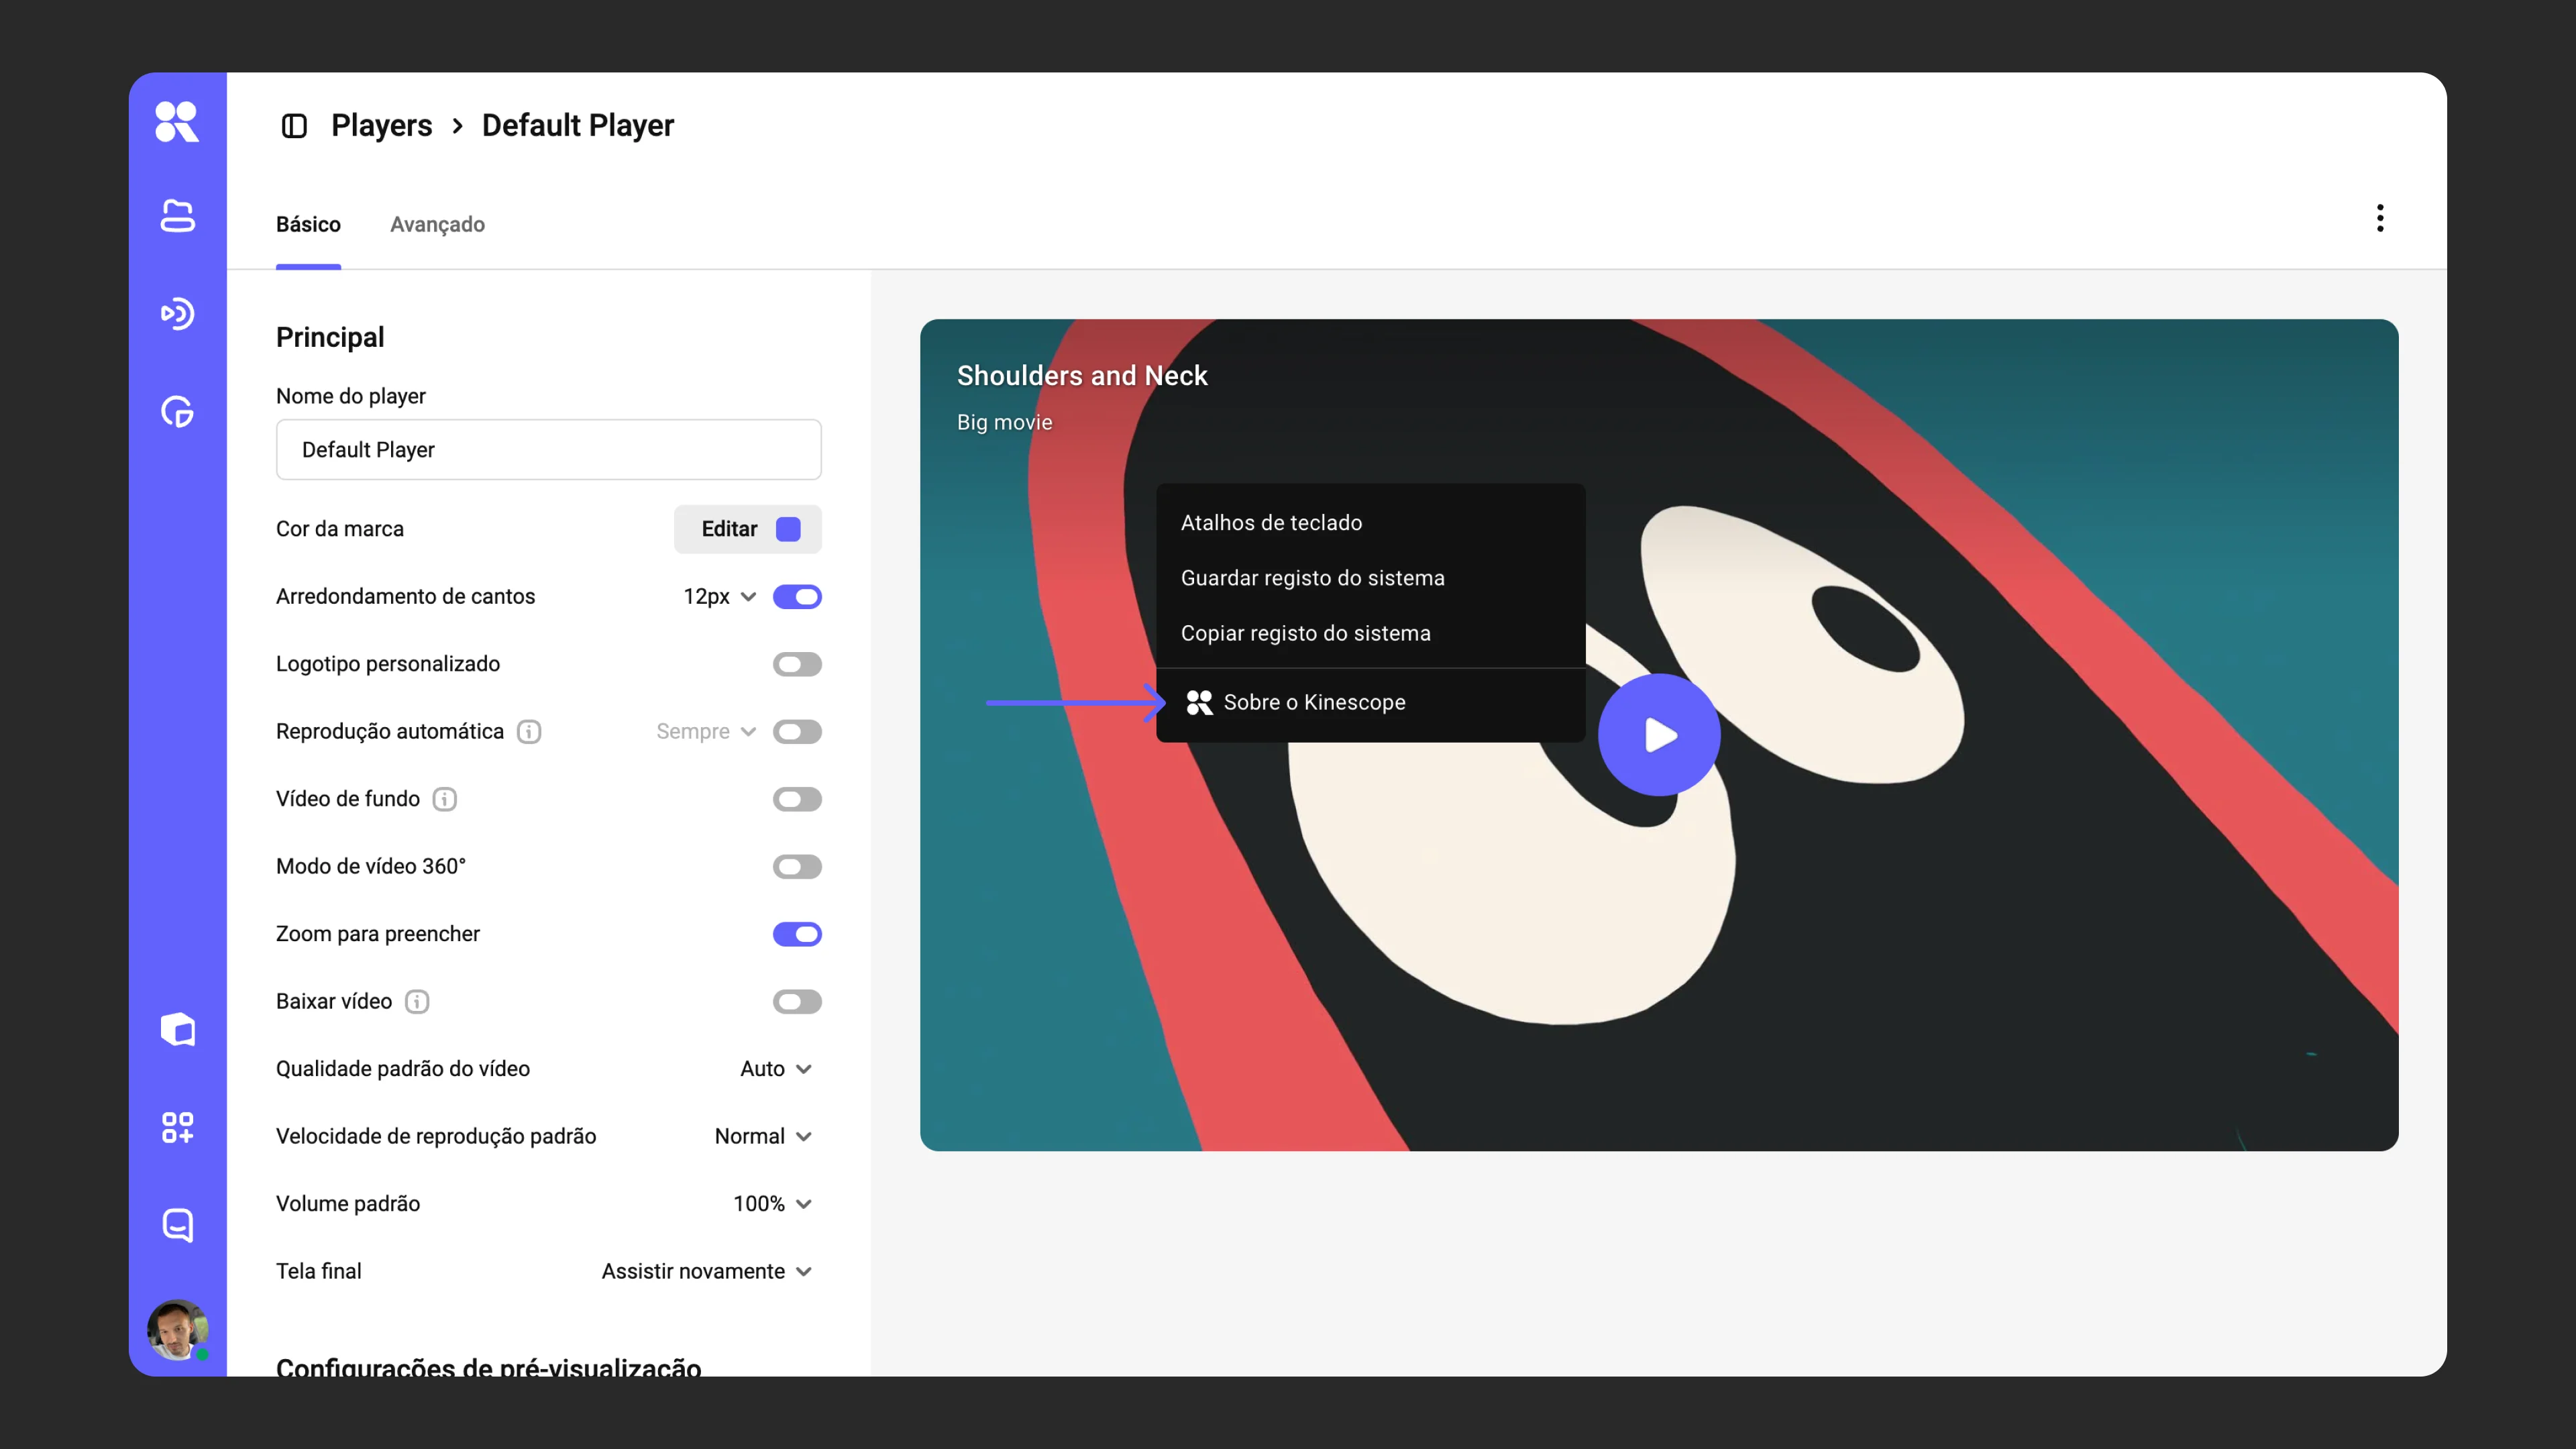This screenshot has width=2576, height=1449.
Task: Select Sobre o Kinescope menu entry
Action: (x=1370, y=703)
